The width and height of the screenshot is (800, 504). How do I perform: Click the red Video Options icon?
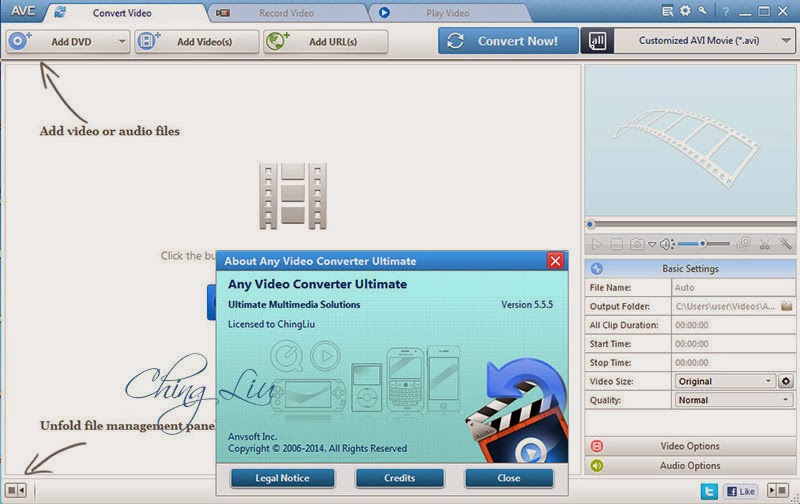coord(596,446)
